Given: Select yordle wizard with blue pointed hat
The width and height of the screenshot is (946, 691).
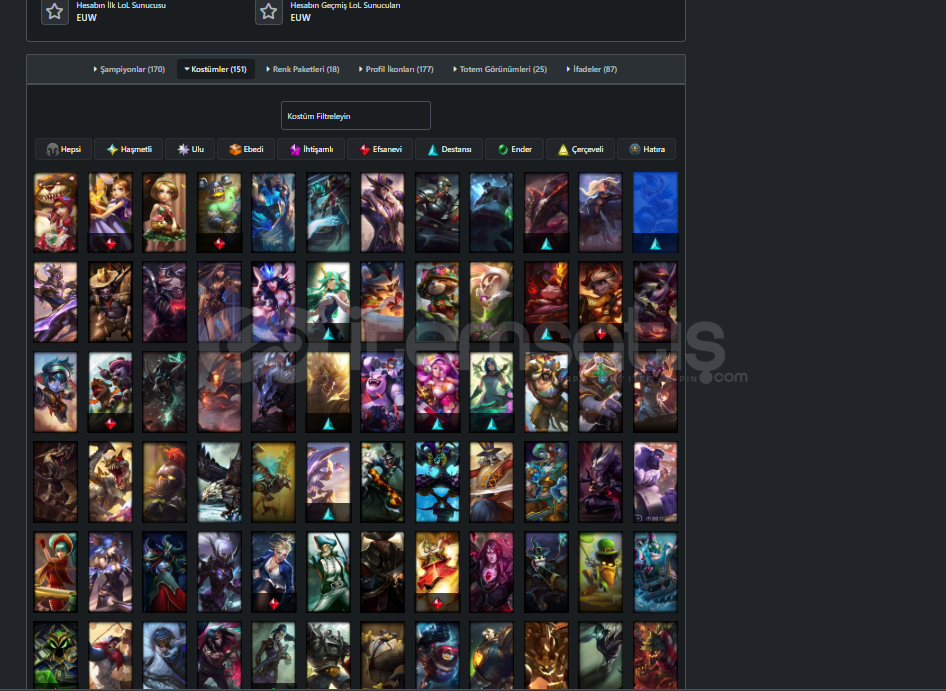Looking at the screenshot, I should (546, 572).
